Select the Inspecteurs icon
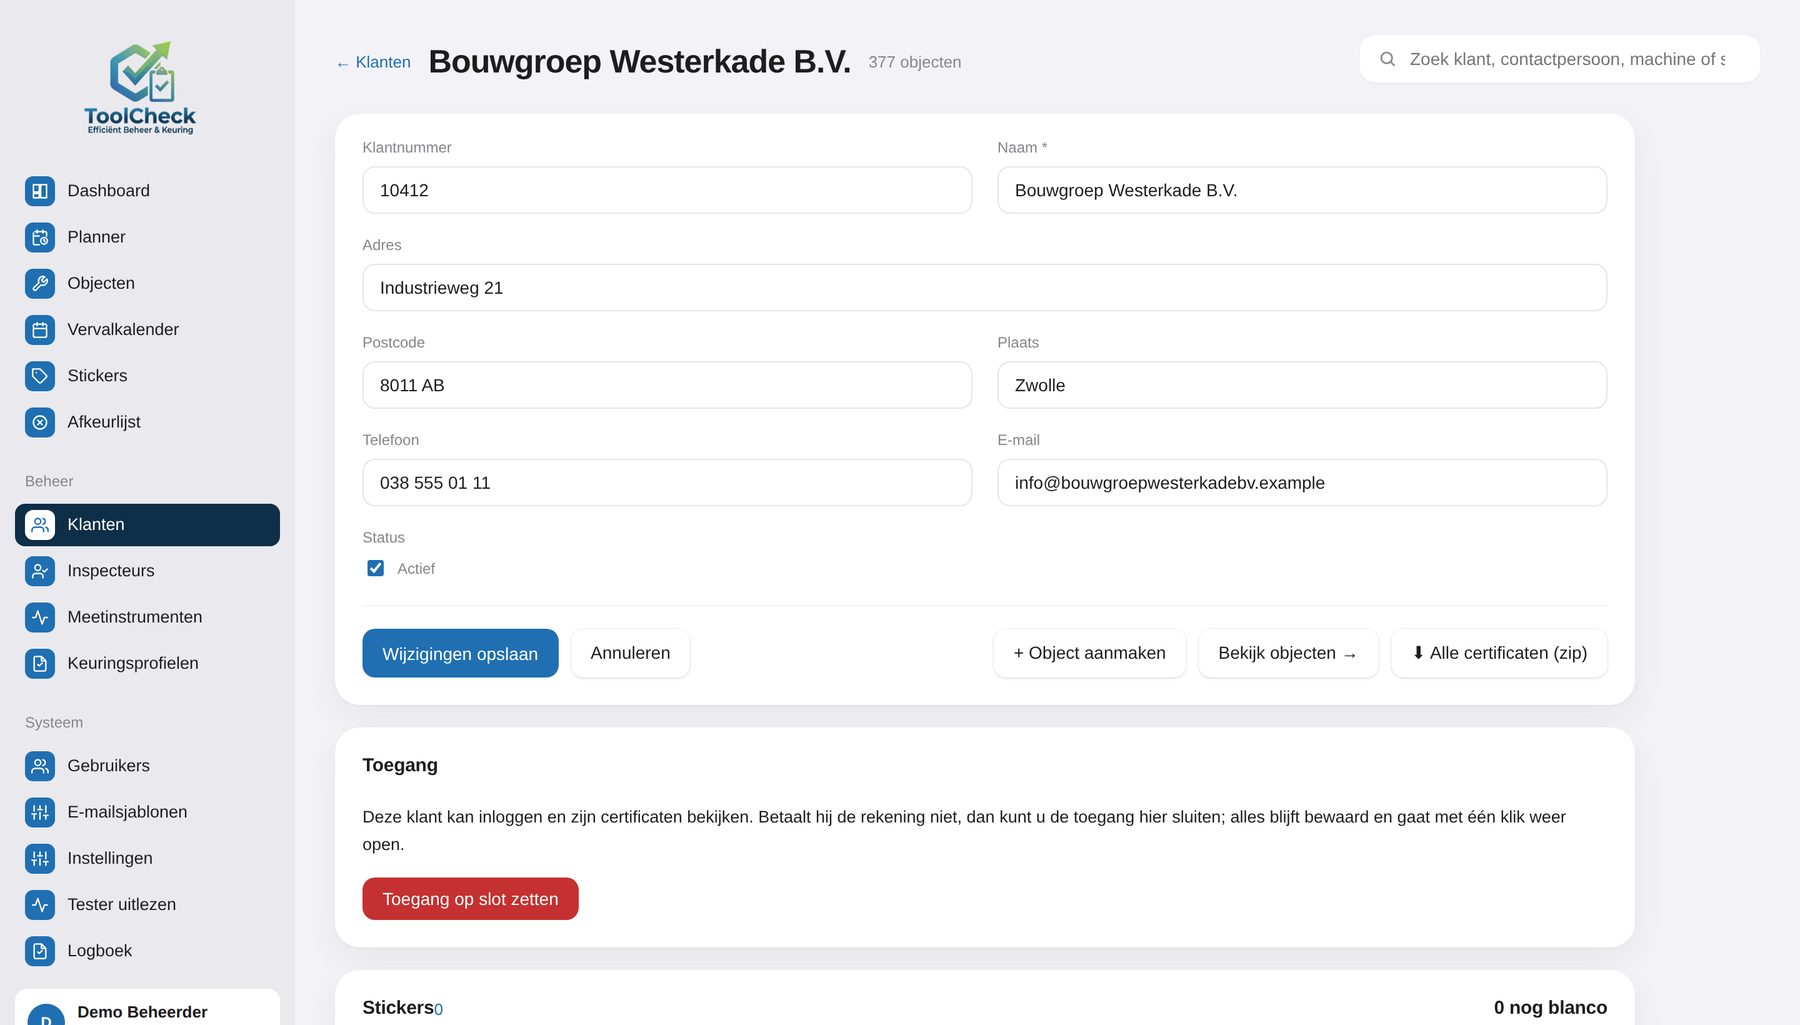Viewport: 1800px width, 1025px height. tap(40, 571)
